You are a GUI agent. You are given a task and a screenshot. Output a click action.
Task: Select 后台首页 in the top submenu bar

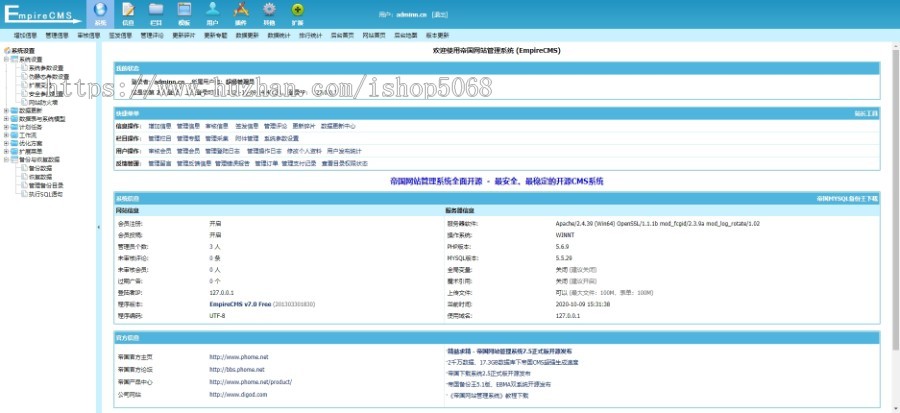pyautogui.click(x=342, y=36)
